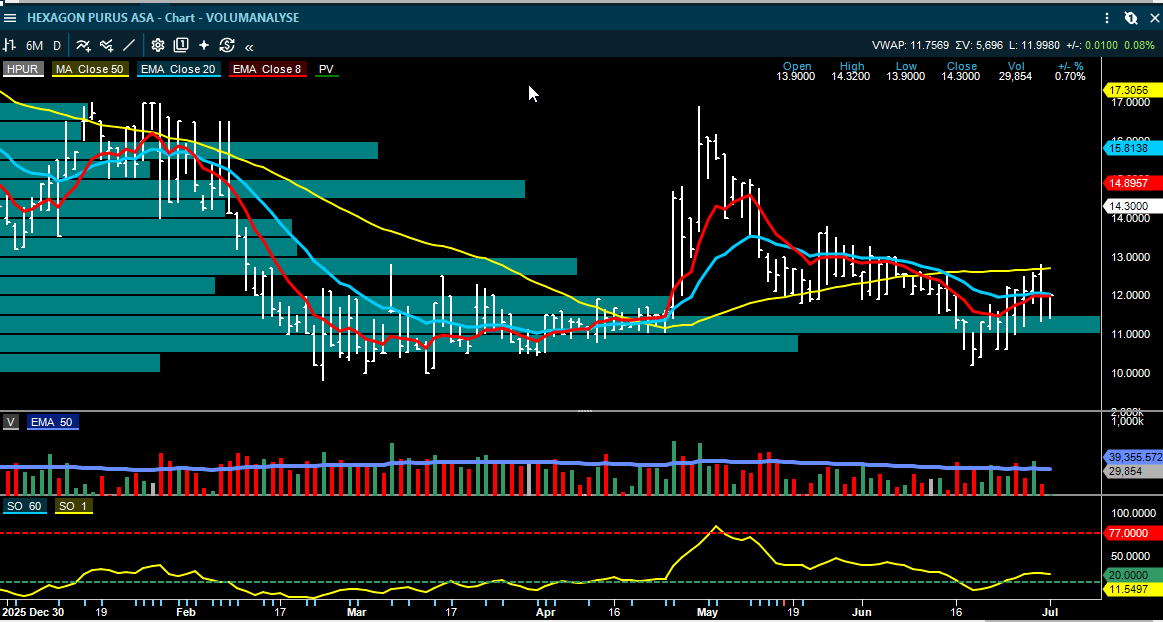
Task: Select the V volume panel label
Action: [x=10, y=422]
